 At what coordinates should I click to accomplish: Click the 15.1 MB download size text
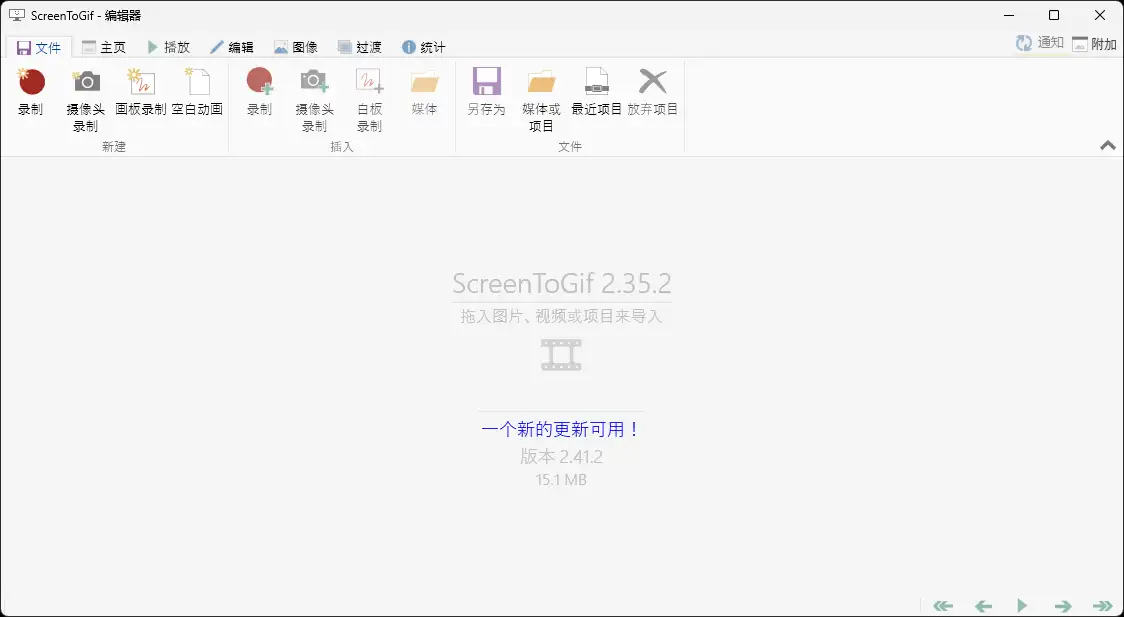[561, 479]
